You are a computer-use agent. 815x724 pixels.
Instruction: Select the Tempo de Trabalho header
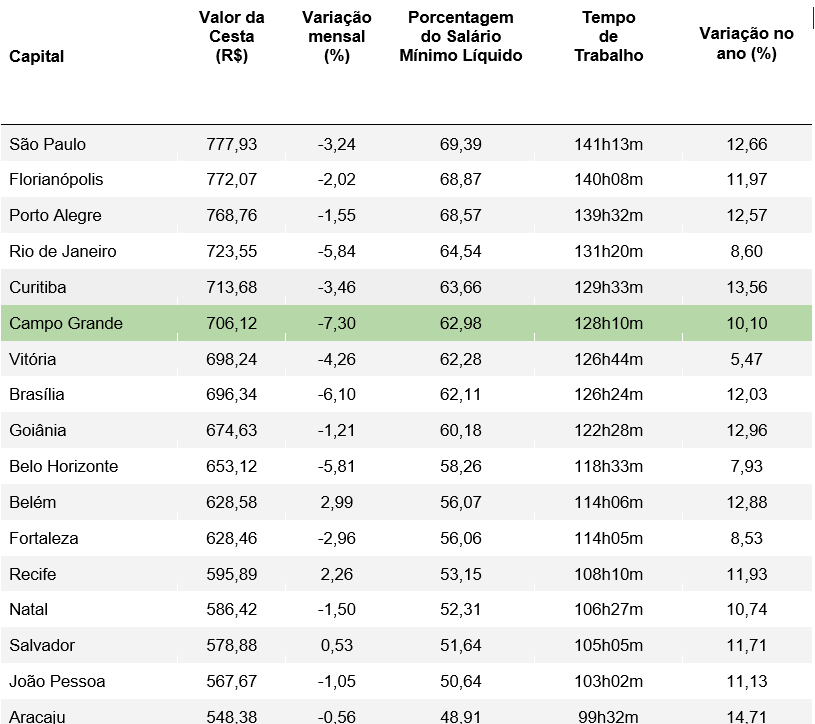608,36
